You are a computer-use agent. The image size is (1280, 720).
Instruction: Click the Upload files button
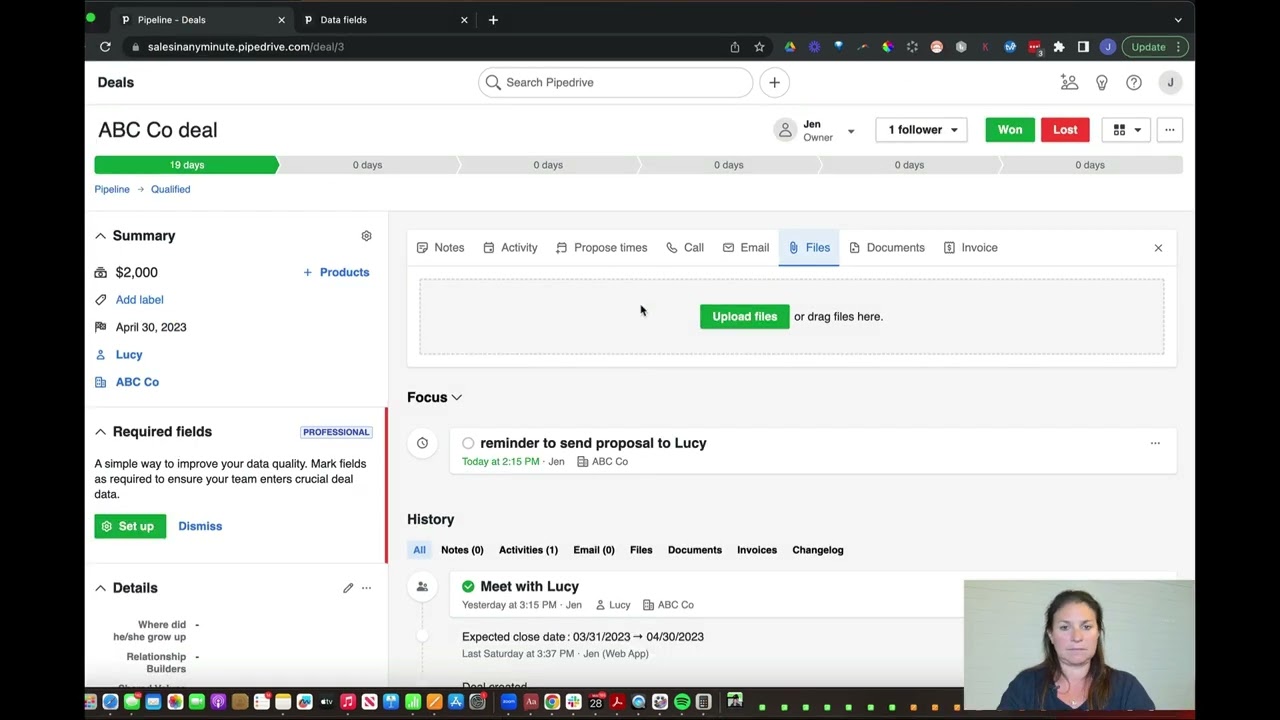pos(744,317)
